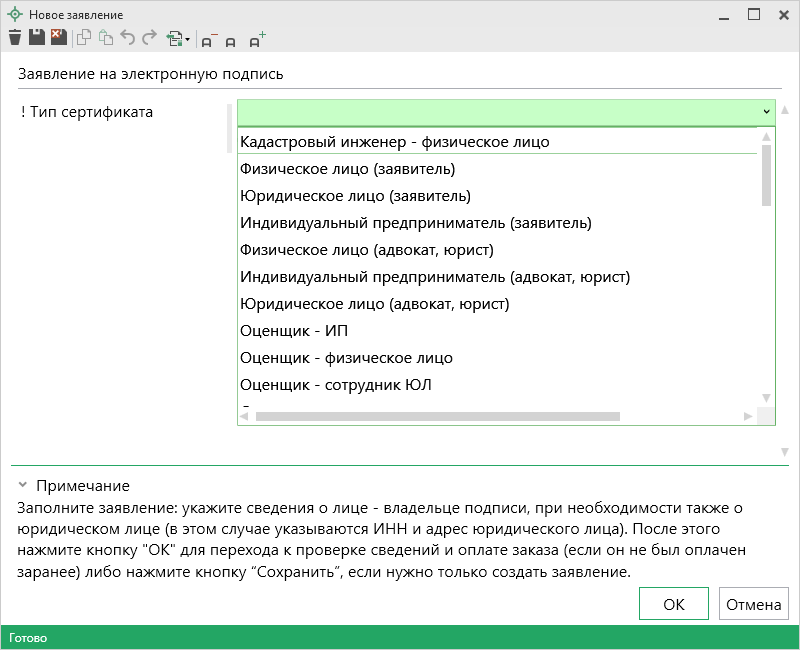Click the save floppy disk icon

(37, 39)
